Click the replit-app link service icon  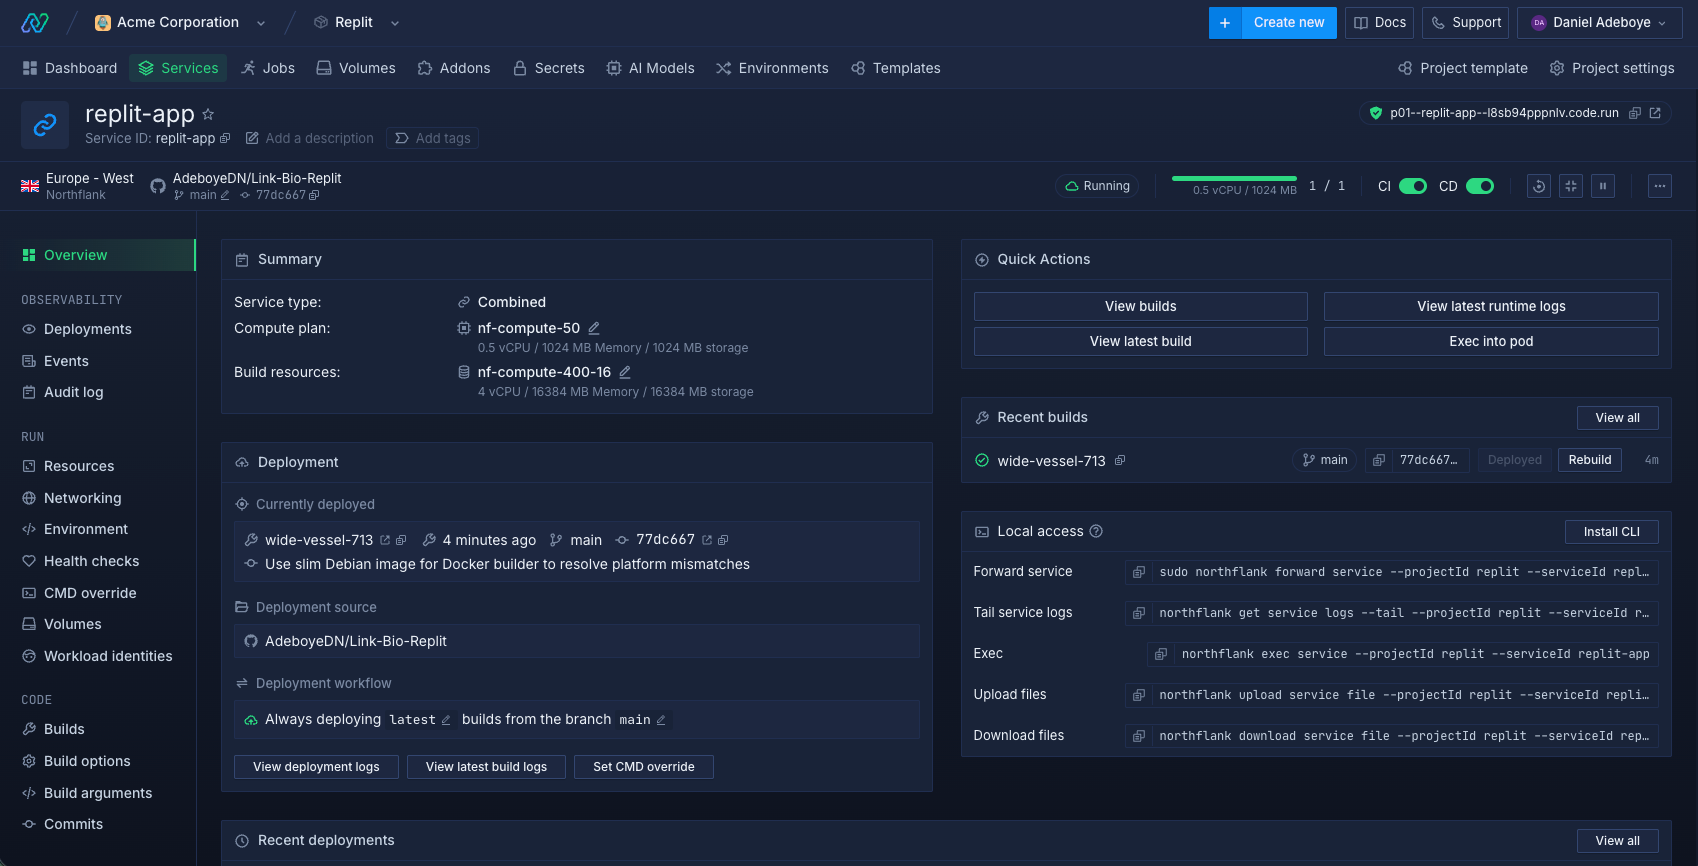tap(45, 125)
